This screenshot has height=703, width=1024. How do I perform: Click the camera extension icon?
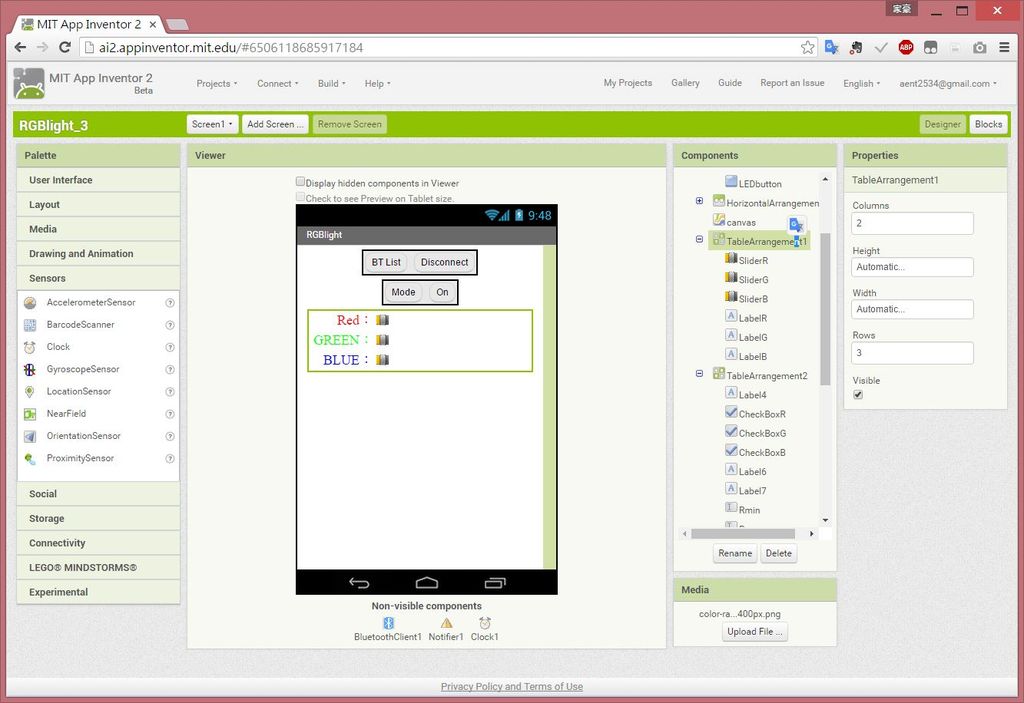click(x=980, y=48)
